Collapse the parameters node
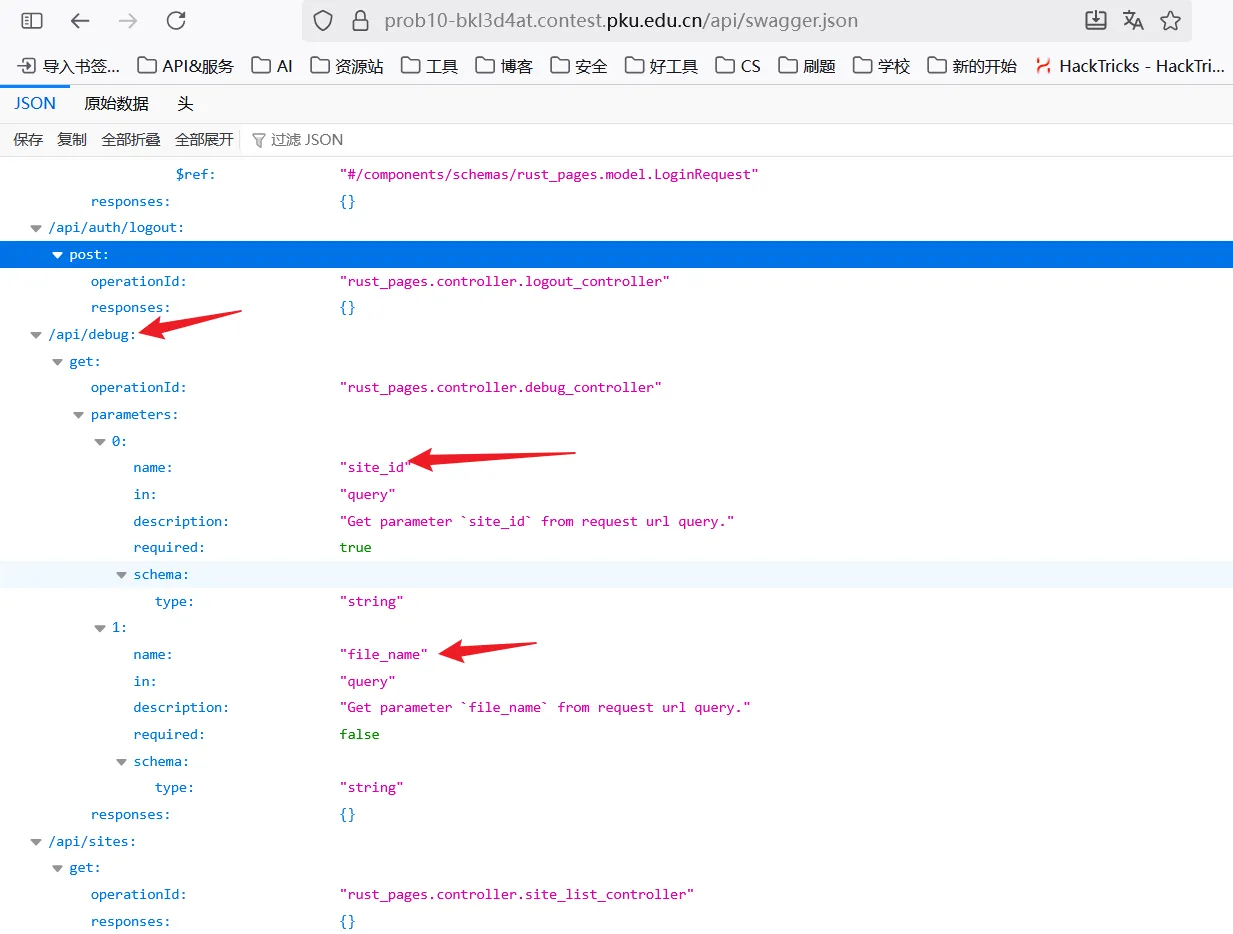Image resolution: width=1233 pixels, height=934 pixels. pos(79,415)
